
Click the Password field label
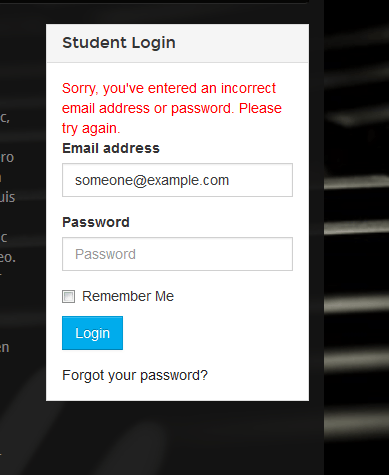click(x=96, y=222)
